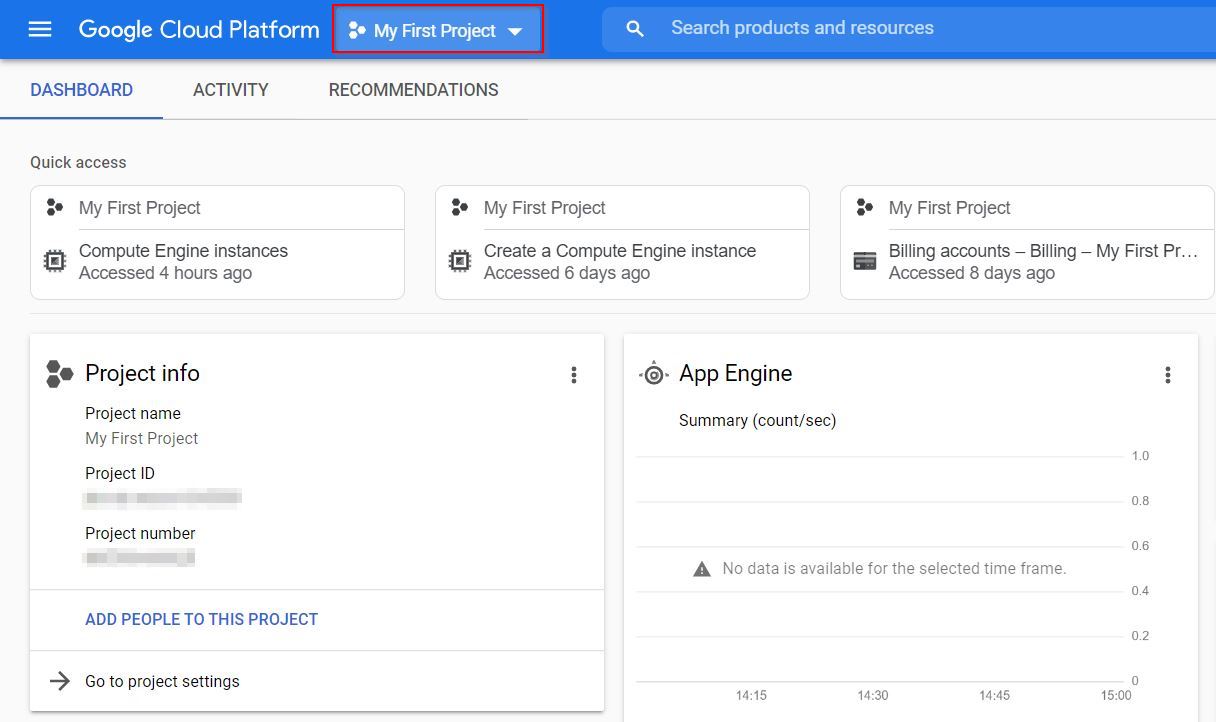Image resolution: width=1216 pixels, height=722 pixels.
Task: Open the My First Project selector dropdown
Action: pos(437,29)
